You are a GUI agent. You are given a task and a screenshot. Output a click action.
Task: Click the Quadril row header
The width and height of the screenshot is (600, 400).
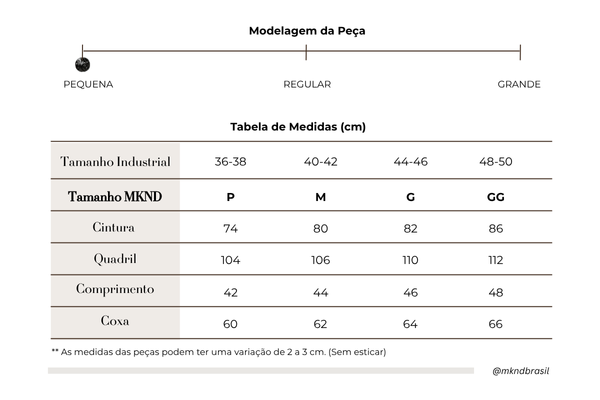(115, 259)
